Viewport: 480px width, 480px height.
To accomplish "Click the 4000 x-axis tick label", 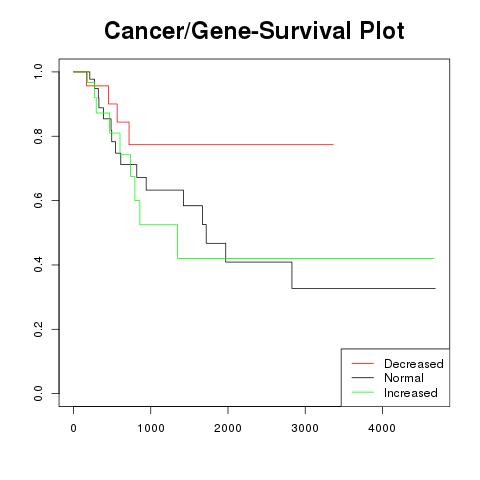I will point(382,428).
